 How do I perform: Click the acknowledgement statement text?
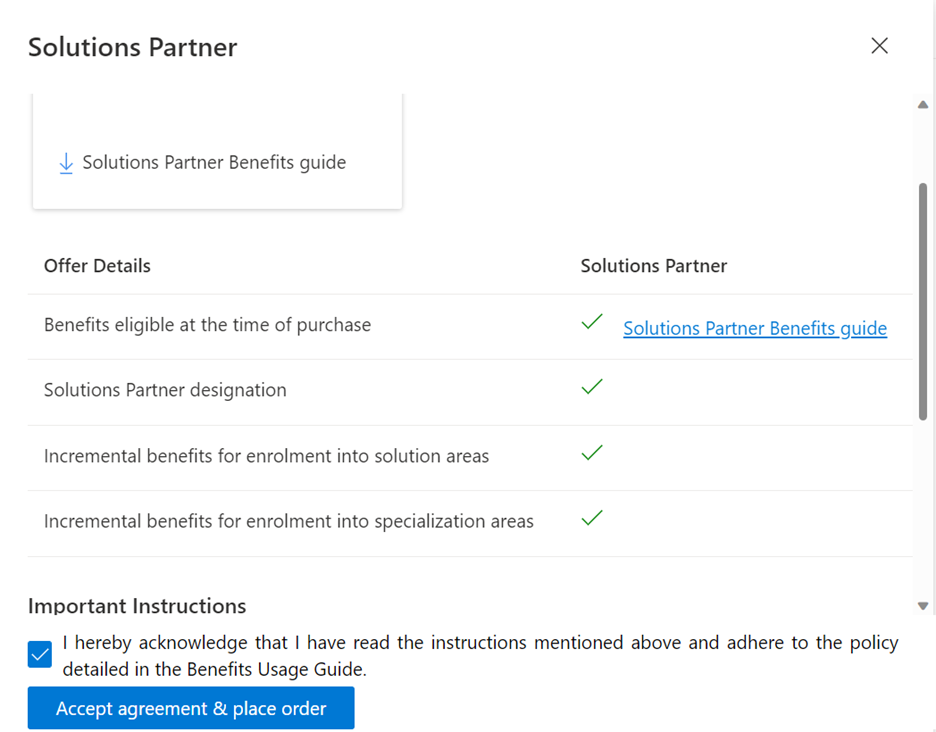coord(480,655)
